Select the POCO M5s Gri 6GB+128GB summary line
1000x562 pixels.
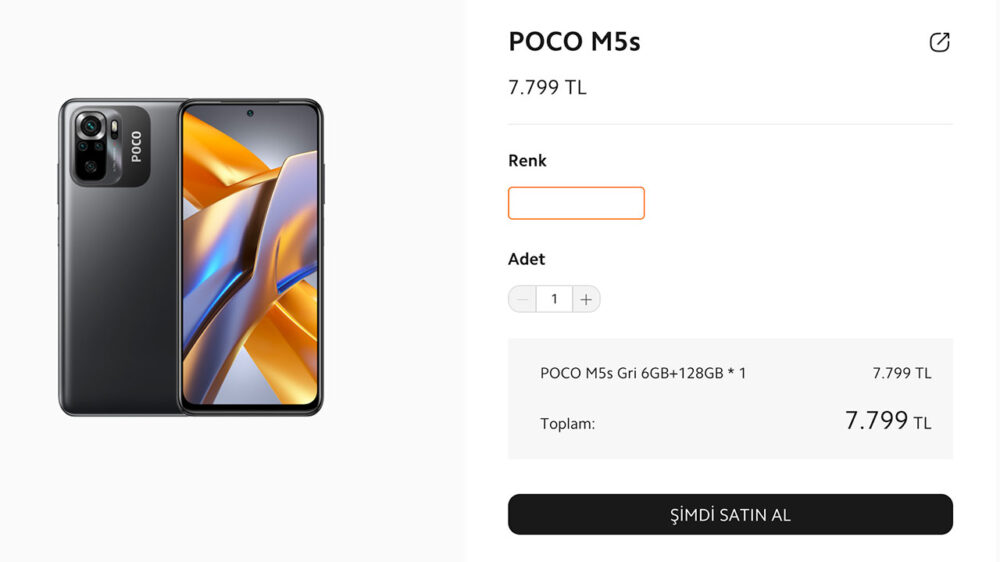click(x=643, y=373)
